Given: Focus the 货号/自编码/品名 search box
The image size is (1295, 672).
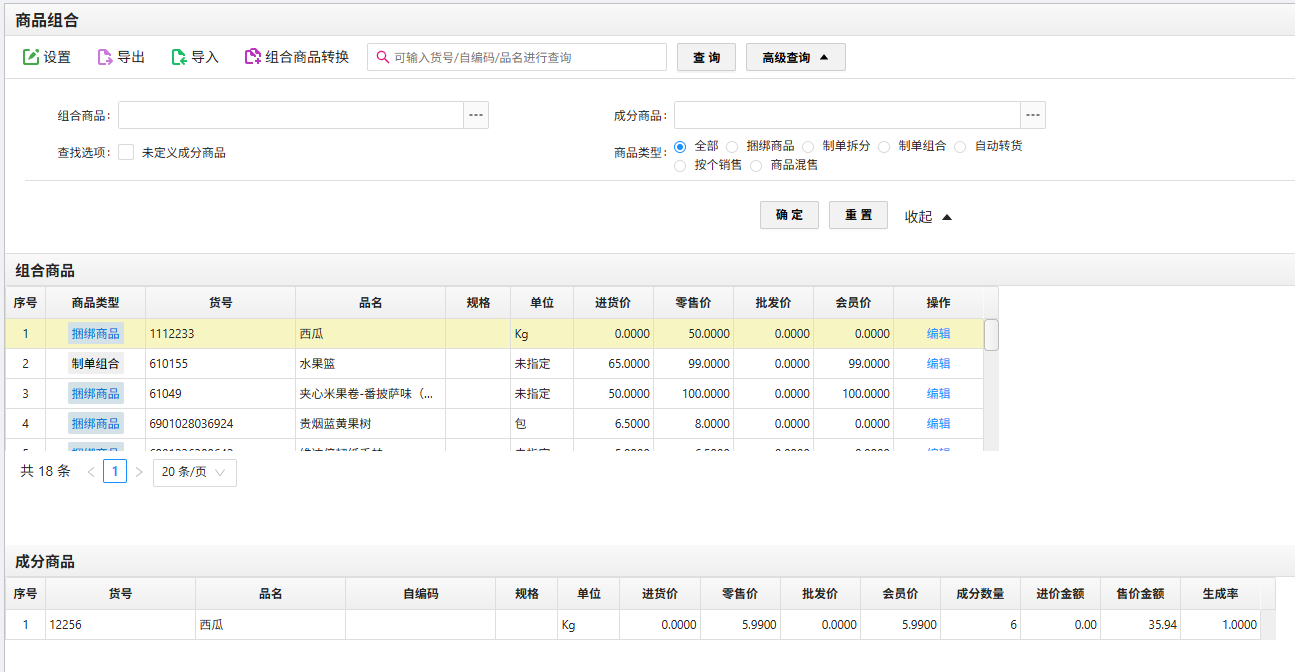Looking at the screenshot, I should point(517,57).
